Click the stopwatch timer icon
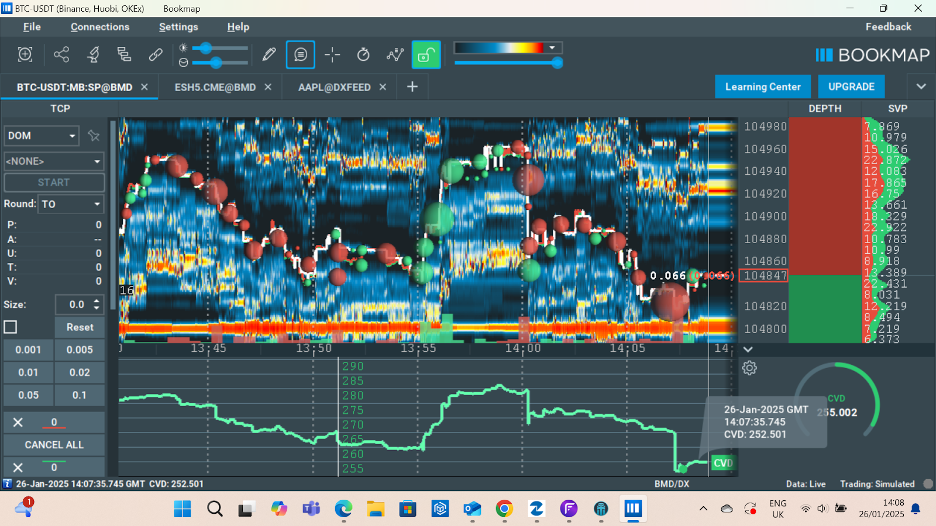Viewport: 936px width, 526px height. (x=363, y=54)
